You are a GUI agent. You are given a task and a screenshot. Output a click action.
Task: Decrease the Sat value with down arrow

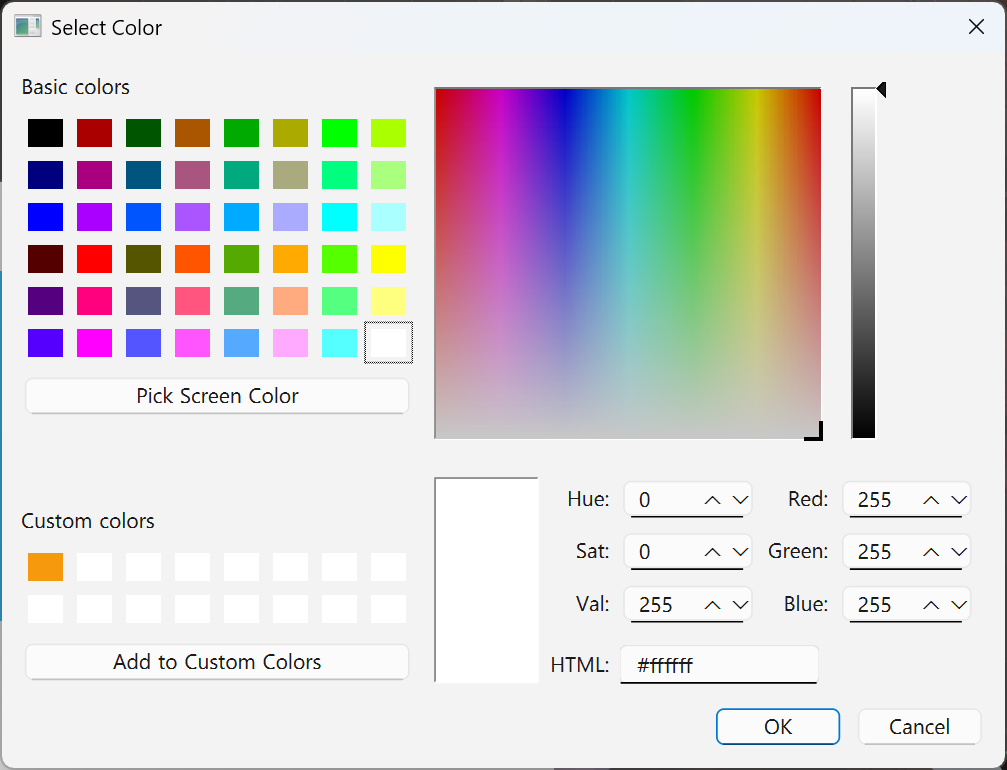click(x=740, y=552)
